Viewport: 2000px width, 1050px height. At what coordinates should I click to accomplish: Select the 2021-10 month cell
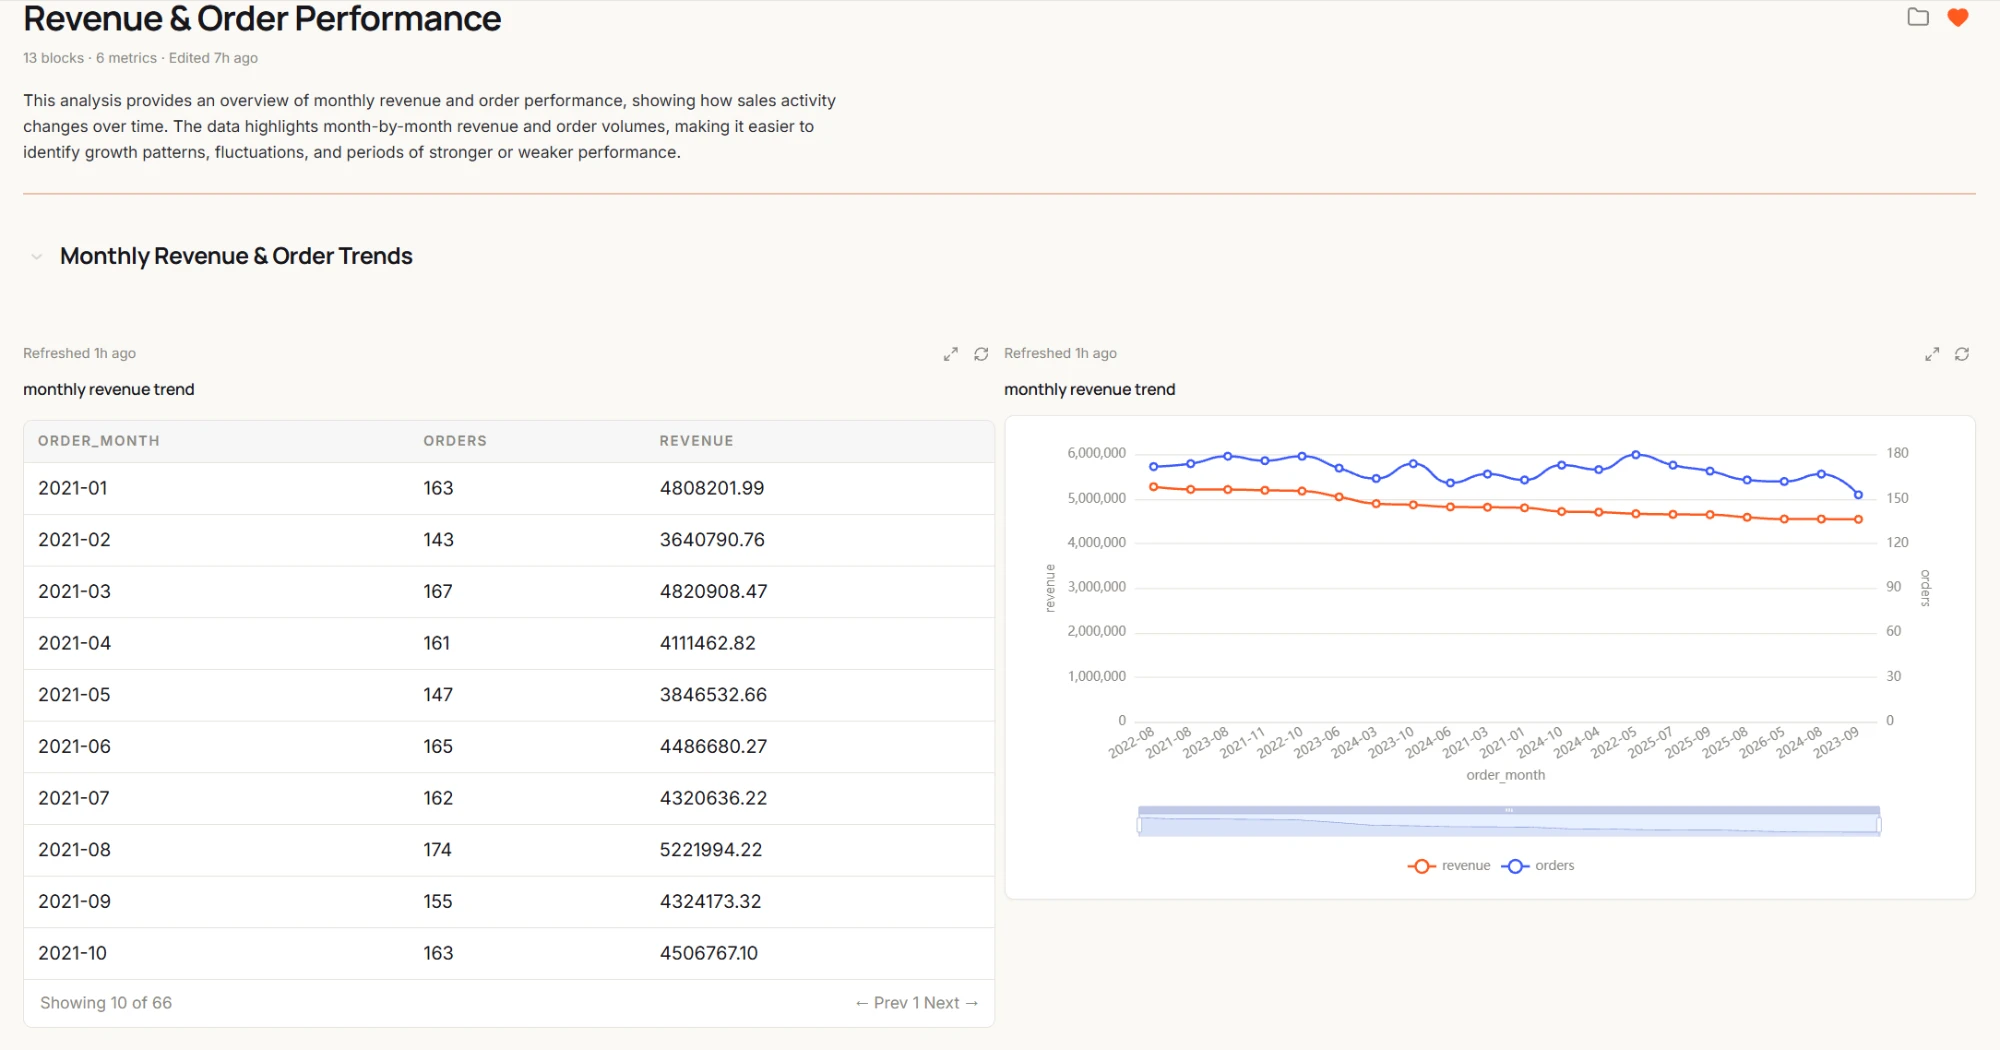click(x=72, y=953)
